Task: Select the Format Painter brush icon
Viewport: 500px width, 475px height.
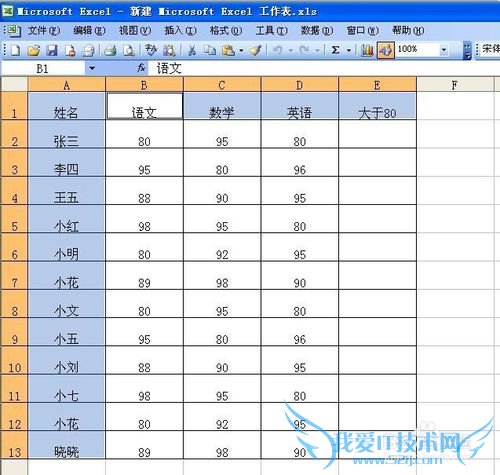Action: pos(256,50)
